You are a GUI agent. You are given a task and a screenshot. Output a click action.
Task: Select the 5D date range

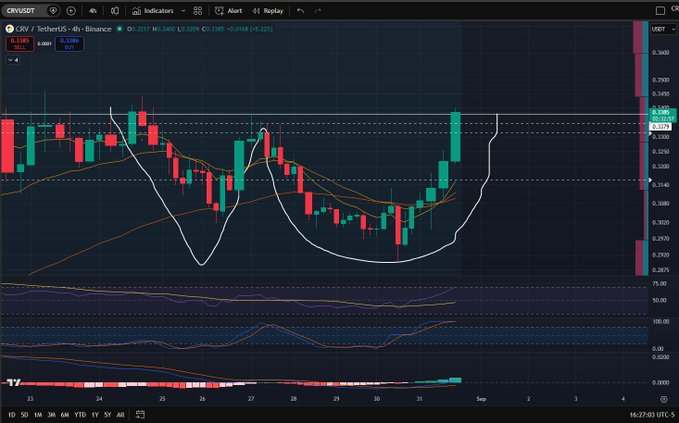tap(24, 415)
